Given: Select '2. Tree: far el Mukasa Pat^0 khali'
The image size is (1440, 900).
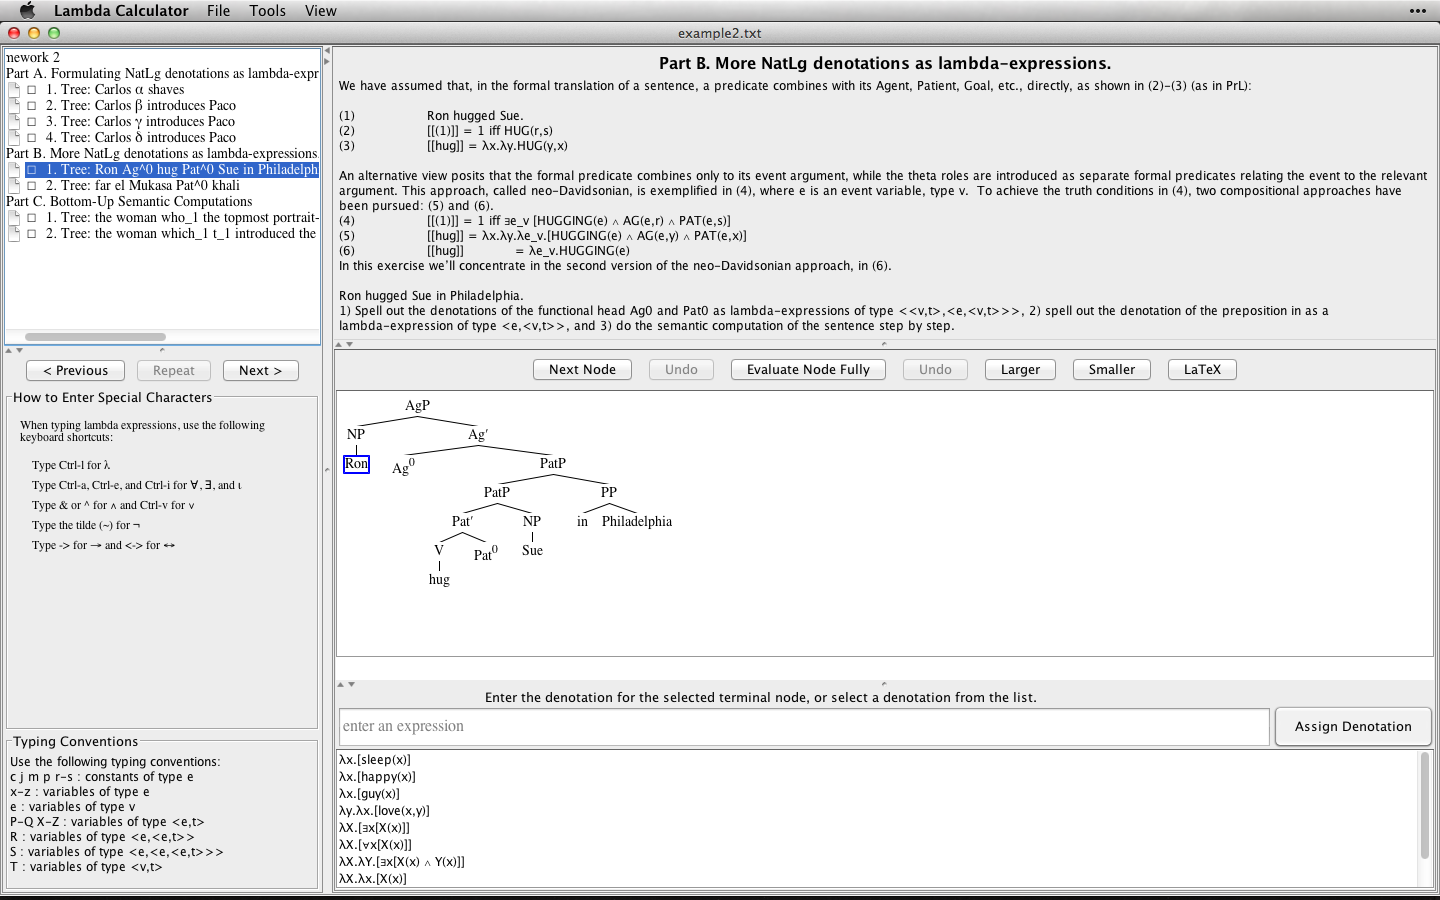Looking at the screenshot, I should click(x=143, y=186).
